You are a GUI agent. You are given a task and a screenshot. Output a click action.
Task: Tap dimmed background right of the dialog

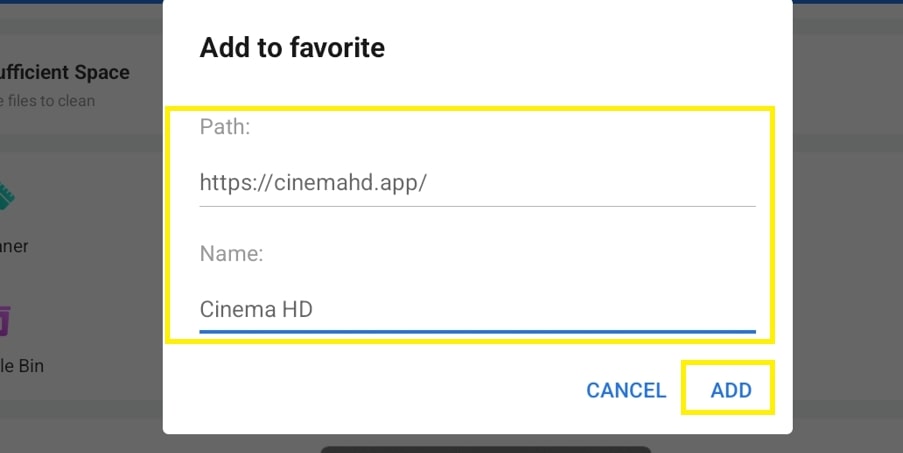(848, 230)
